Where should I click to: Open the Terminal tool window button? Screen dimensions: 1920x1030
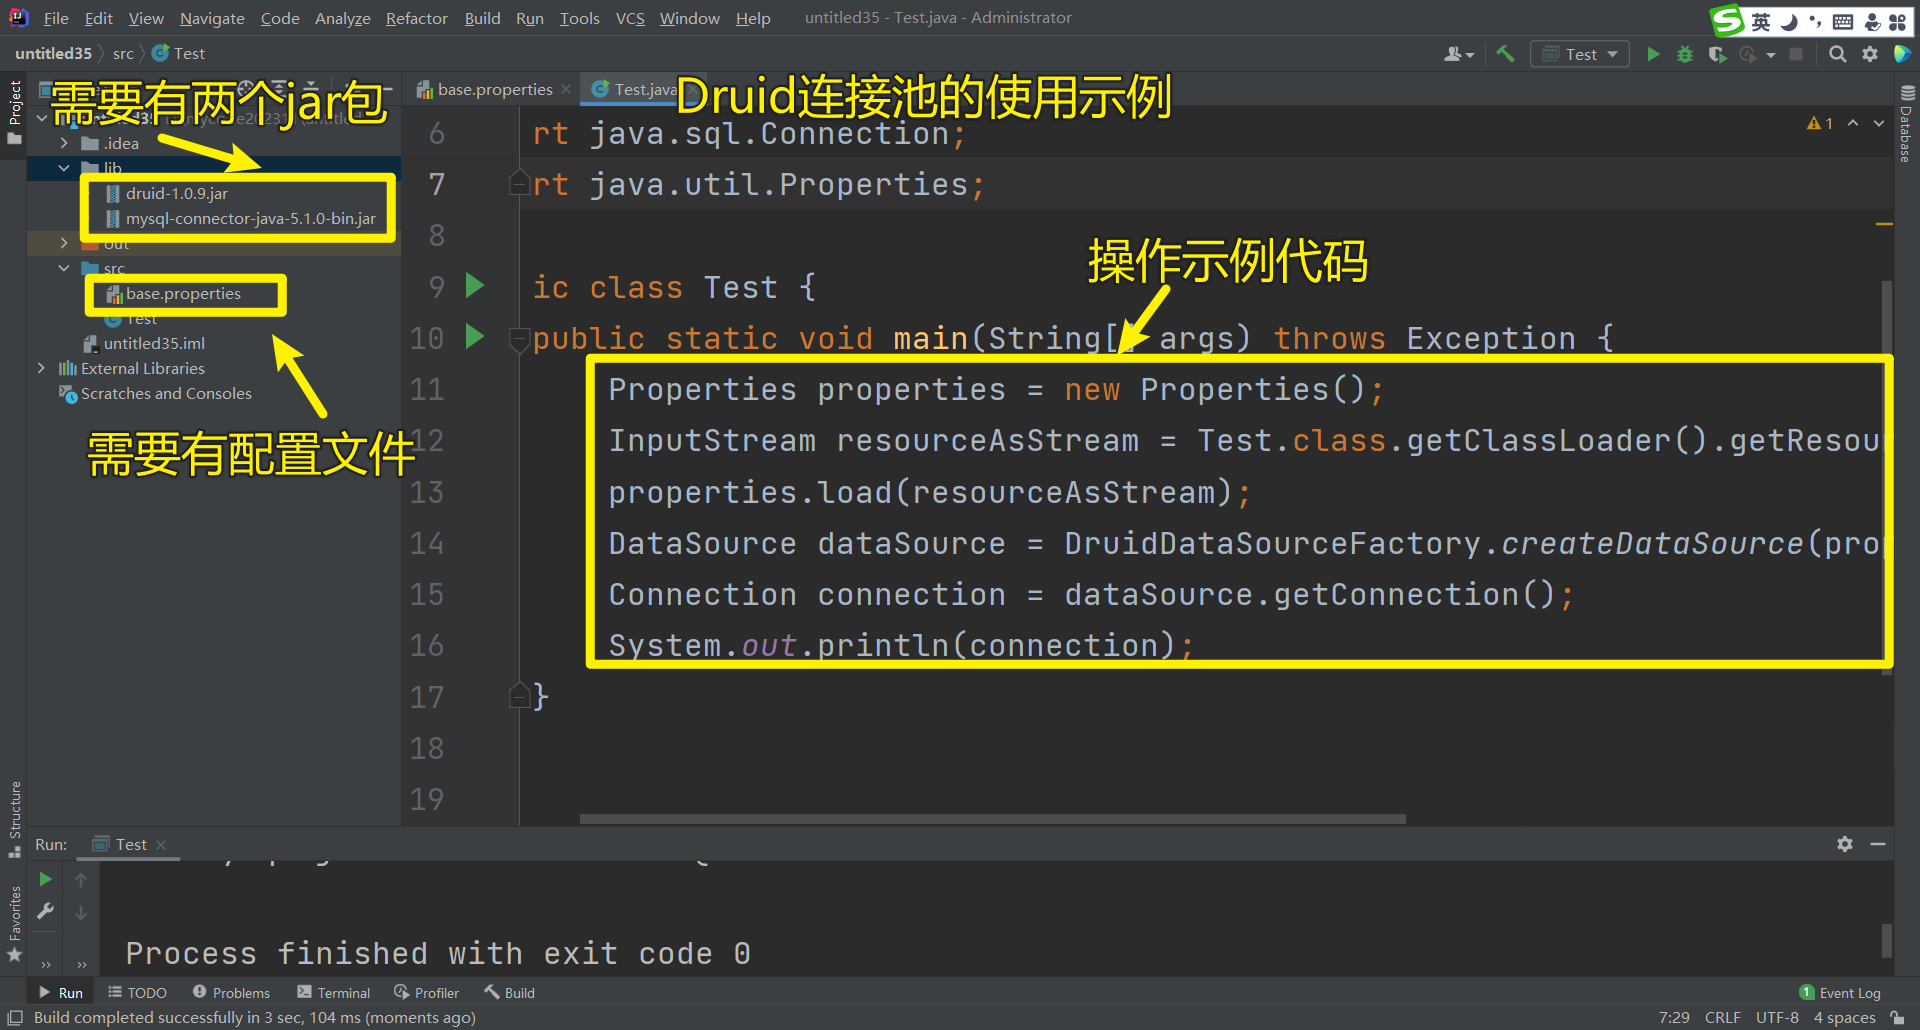tap(334, 992)
